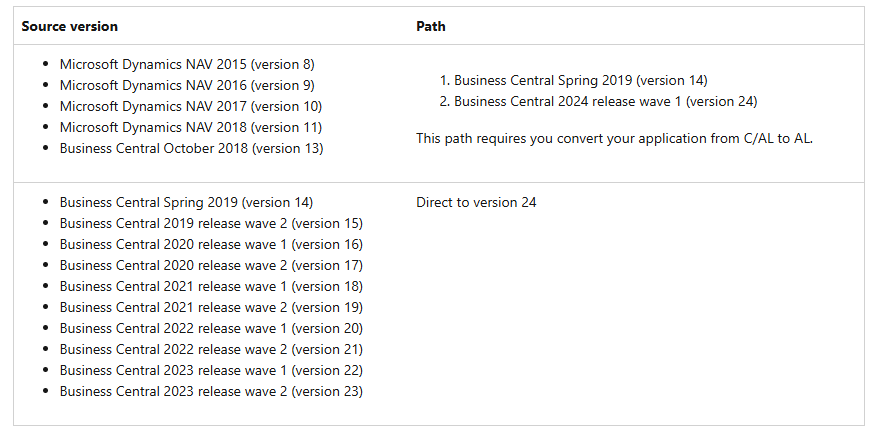Image resolution: width=874 pixels, height=435 pixels.
Task: Click 'Business Central 2021 release wave 1 (version 18)'
Action: [211, 286]
